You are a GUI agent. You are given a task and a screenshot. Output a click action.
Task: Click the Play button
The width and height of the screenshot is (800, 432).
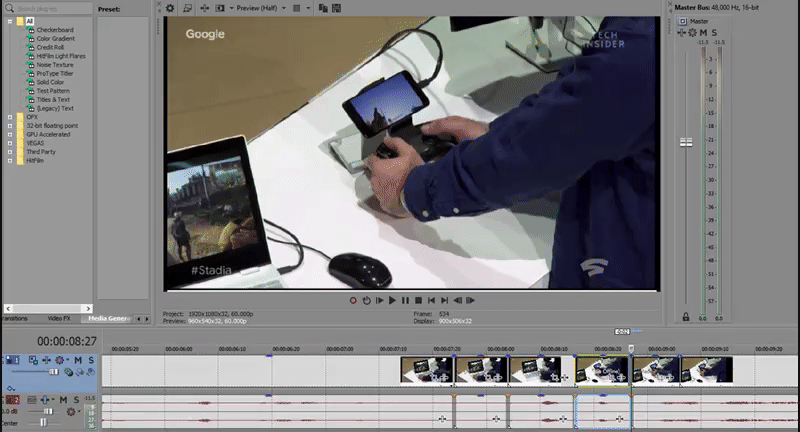(392, 300)
